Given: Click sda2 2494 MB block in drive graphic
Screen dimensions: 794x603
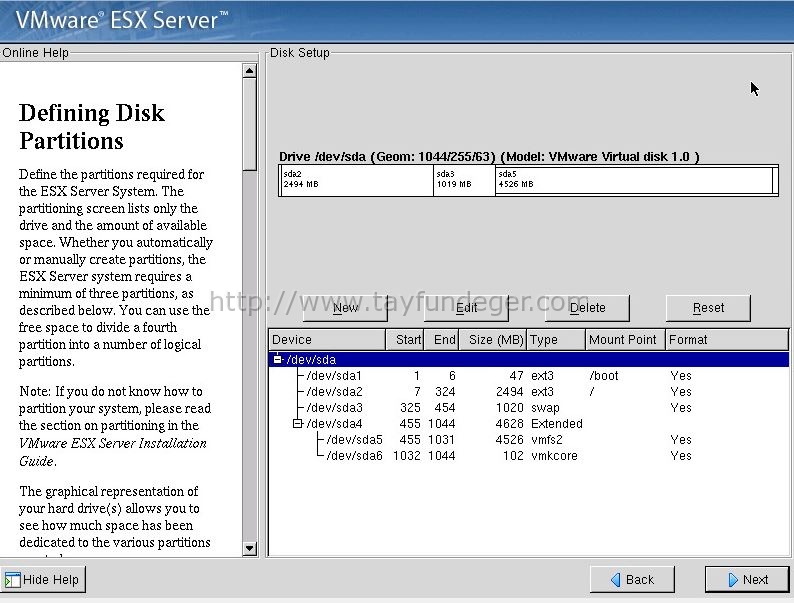Looking at the screenshot, I should coord(356,181).
